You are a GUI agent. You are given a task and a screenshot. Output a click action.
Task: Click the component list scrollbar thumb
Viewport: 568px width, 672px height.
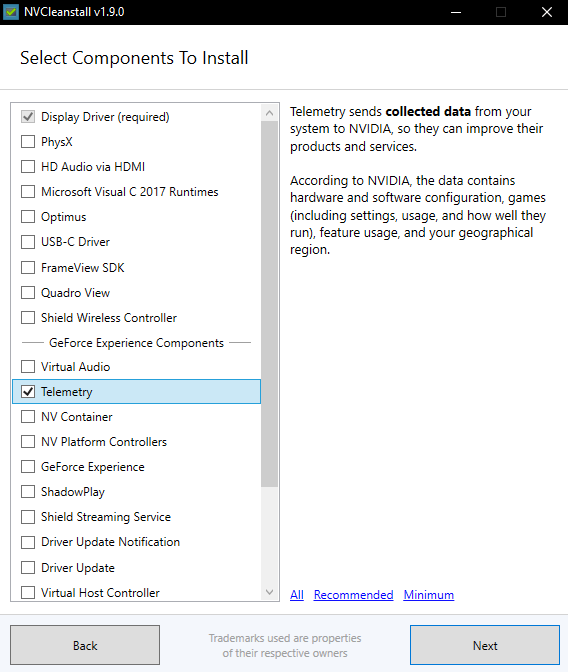[x=269, y=304]
